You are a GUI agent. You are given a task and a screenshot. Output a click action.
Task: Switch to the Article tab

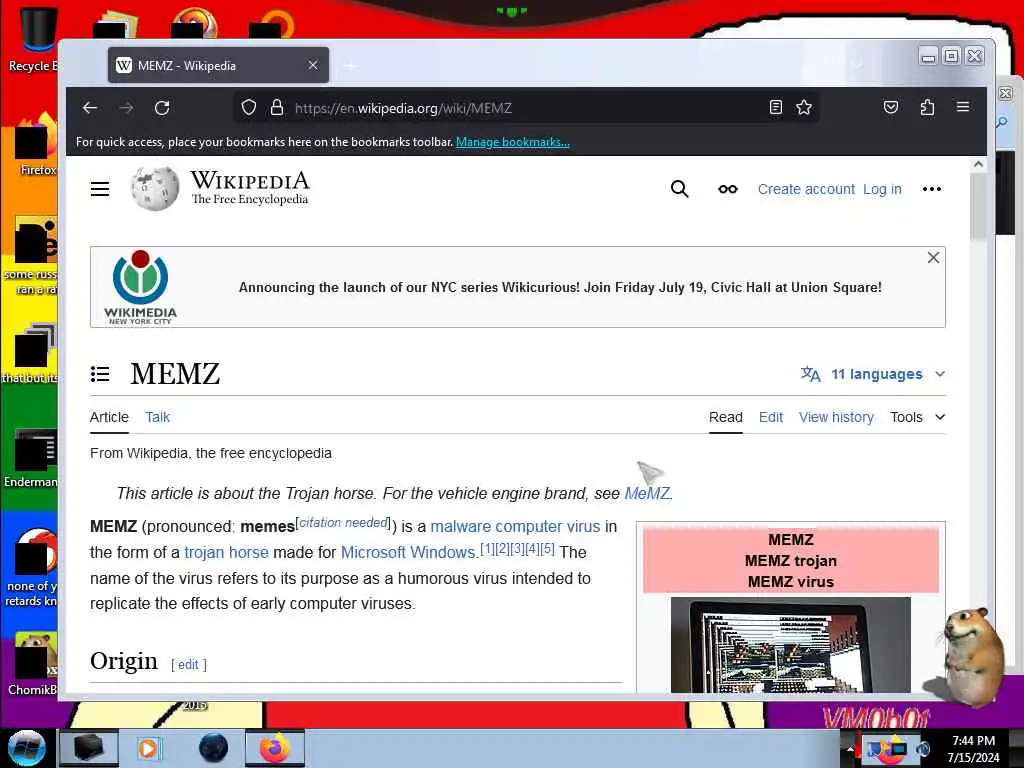(109, 417)
